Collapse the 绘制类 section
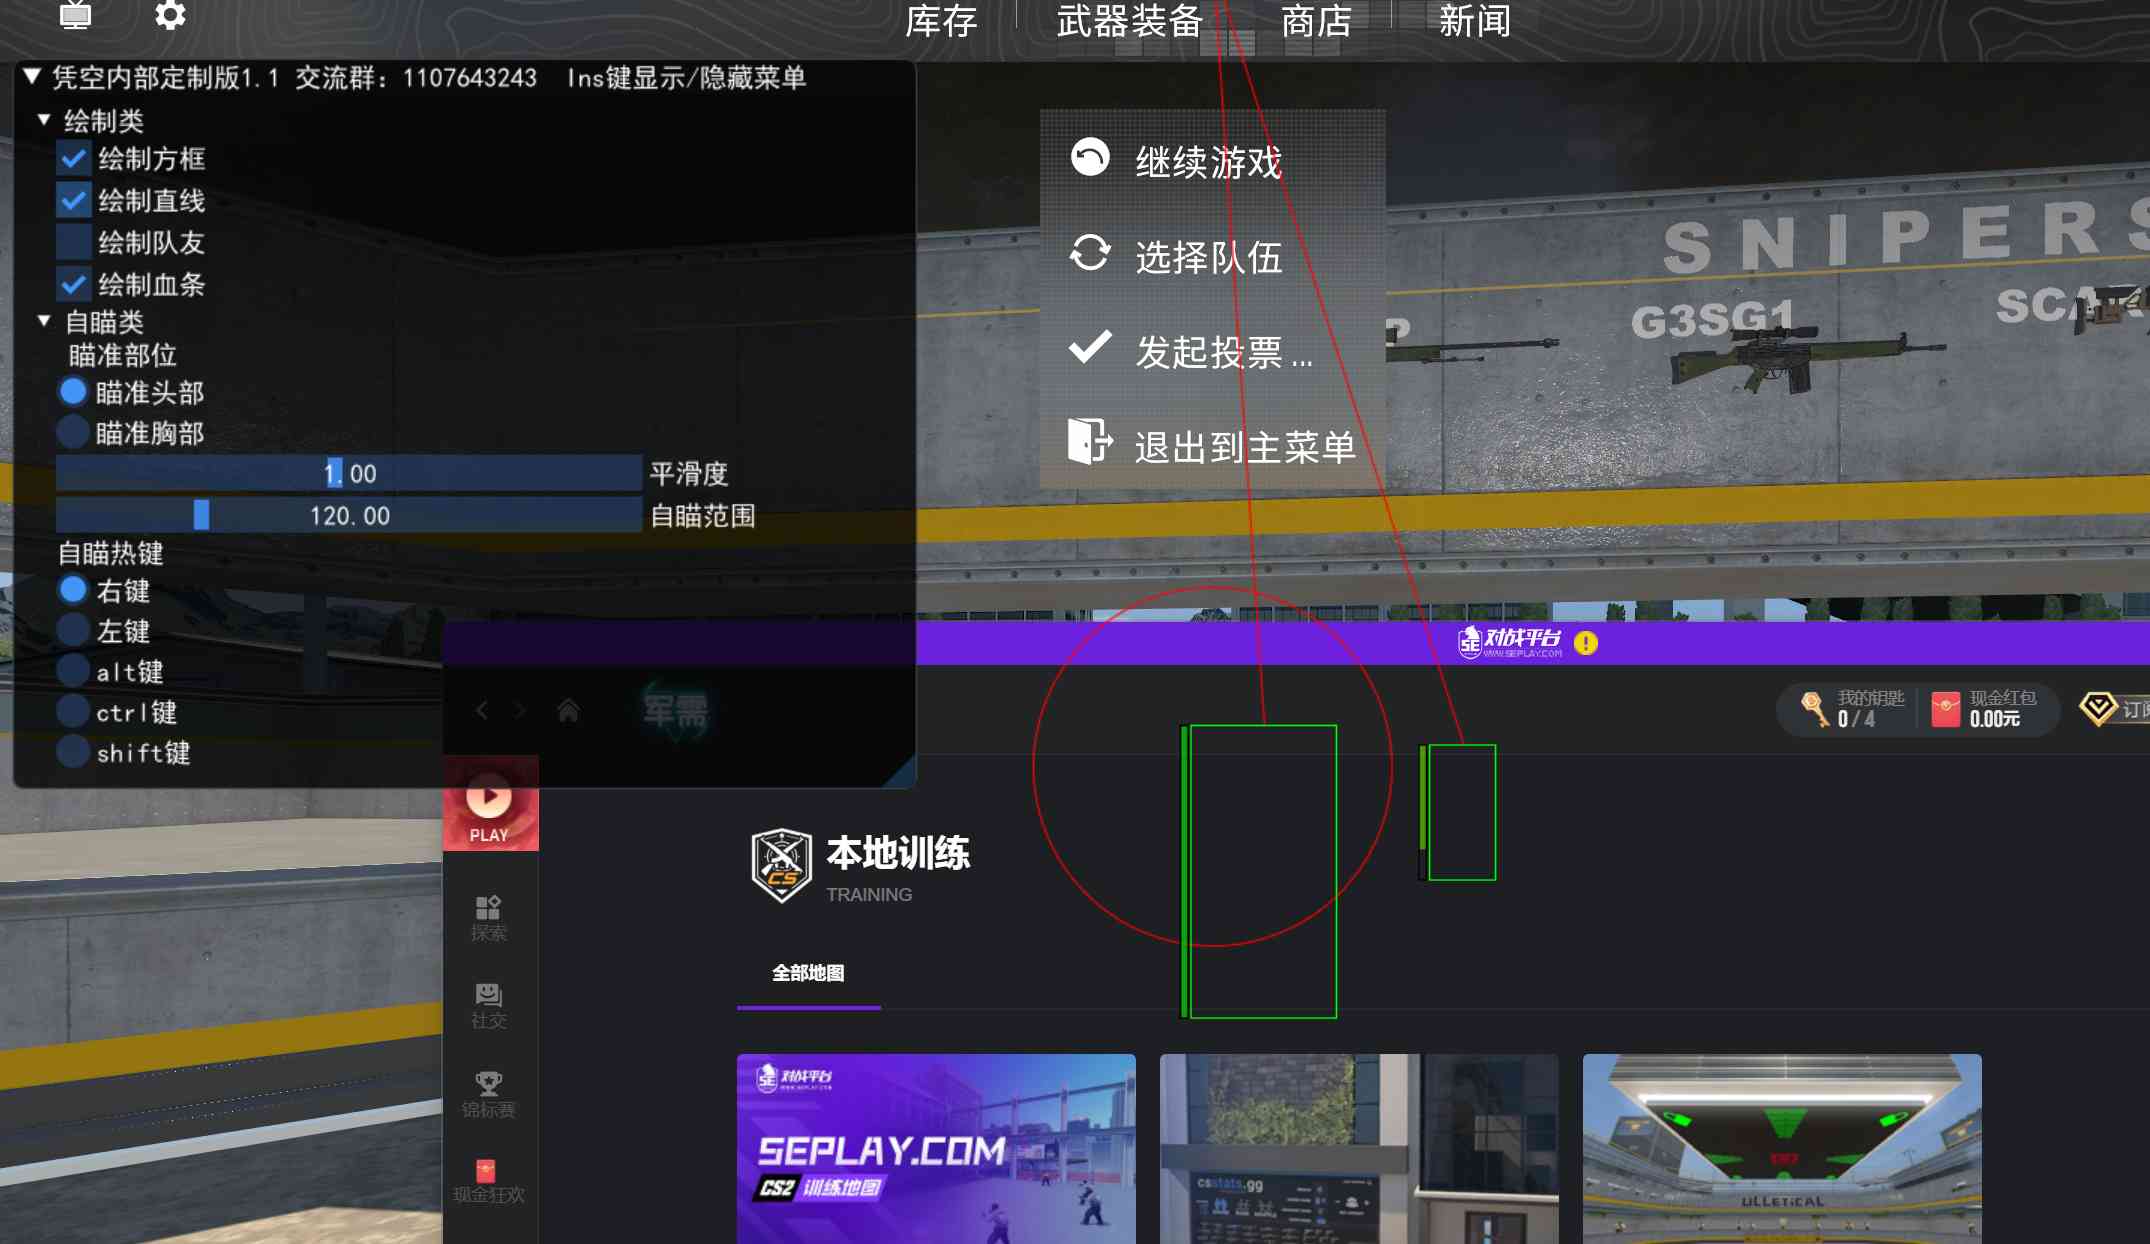Image resolution: width=2150 pixels, height=1244 pixels. pos(44,120)
